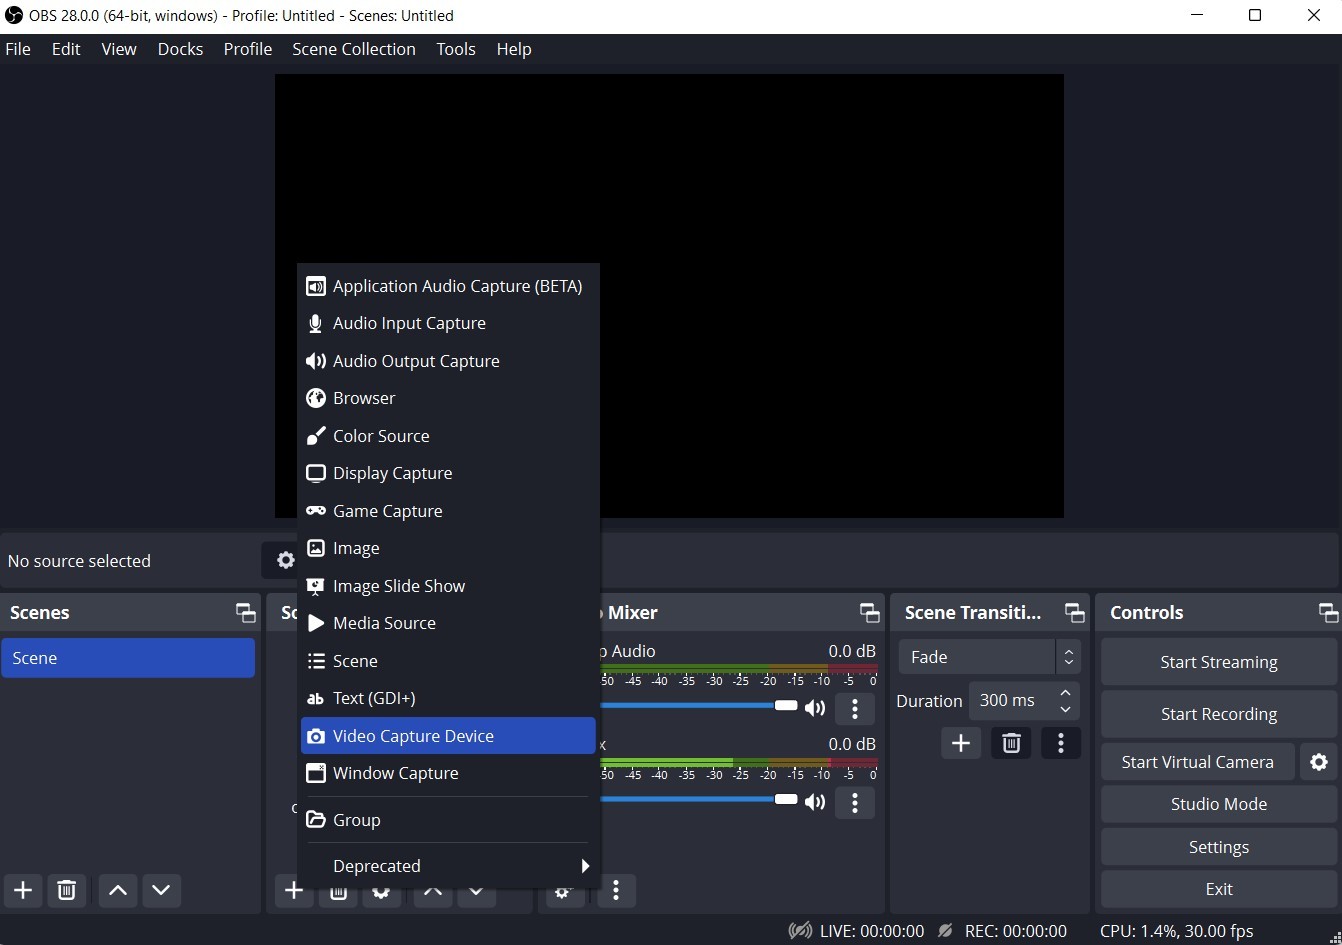
Task: Open the View menu
Action: click(119, 49)
